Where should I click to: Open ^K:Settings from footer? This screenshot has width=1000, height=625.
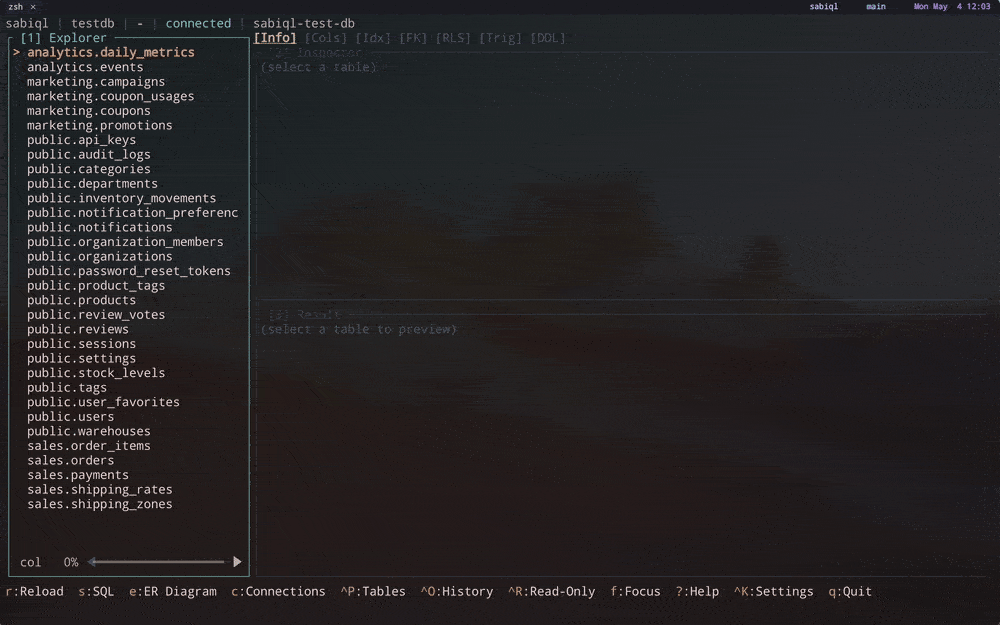[773, 592]
